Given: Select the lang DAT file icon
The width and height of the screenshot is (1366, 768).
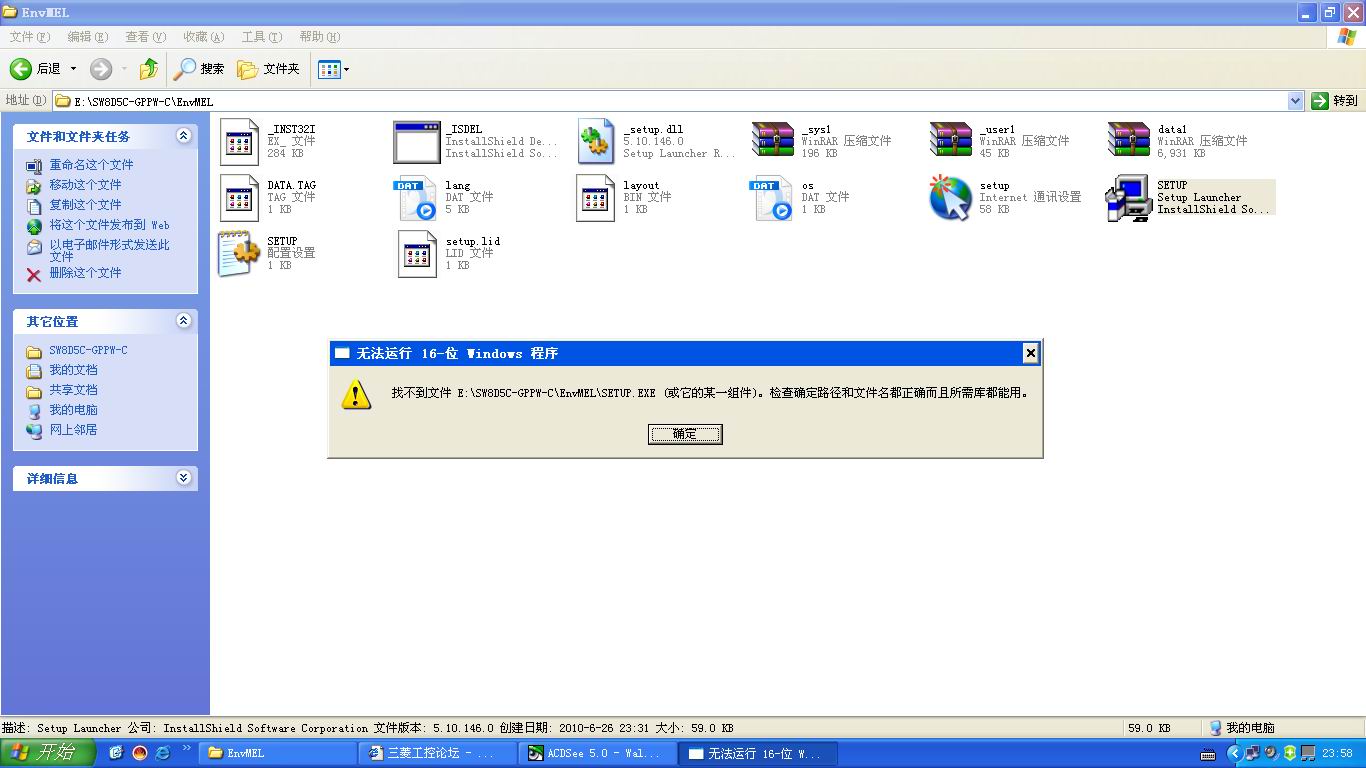Looking at the screenshot, I should pos(416,197).
